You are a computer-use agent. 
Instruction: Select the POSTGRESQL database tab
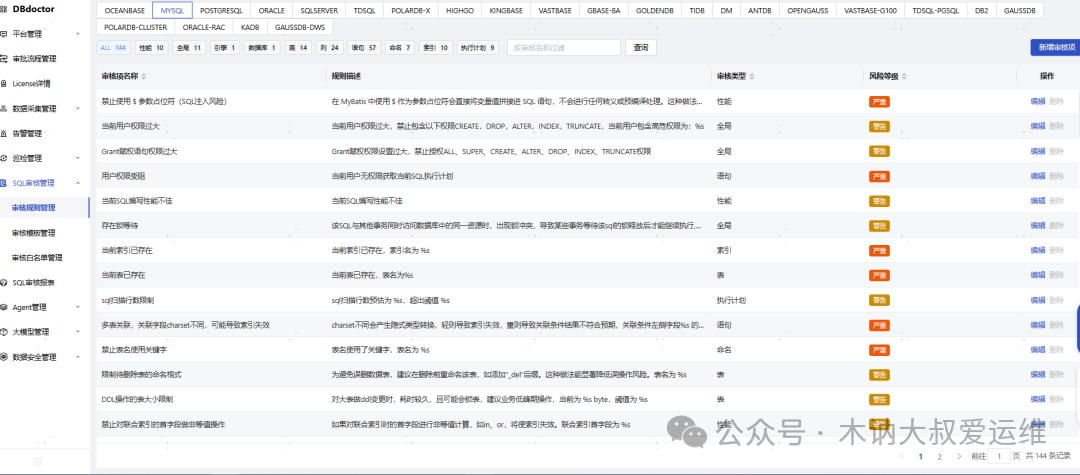click(x=222, y=11)
